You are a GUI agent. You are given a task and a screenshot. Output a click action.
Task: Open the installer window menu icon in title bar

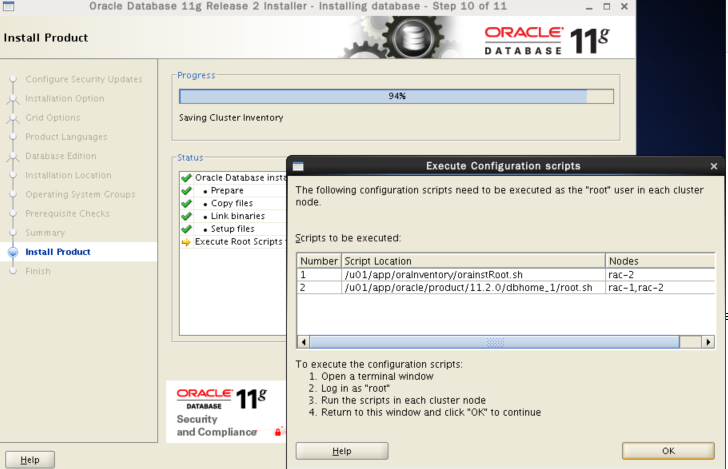click(x=9, y=7)
